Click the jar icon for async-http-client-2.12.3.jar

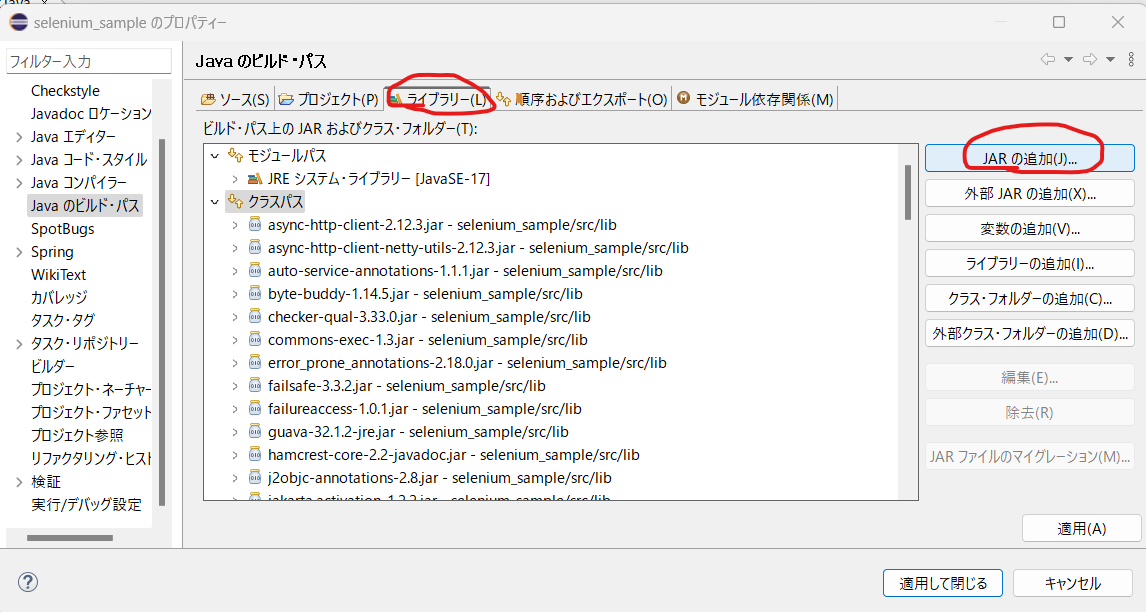tap(254, 224)
